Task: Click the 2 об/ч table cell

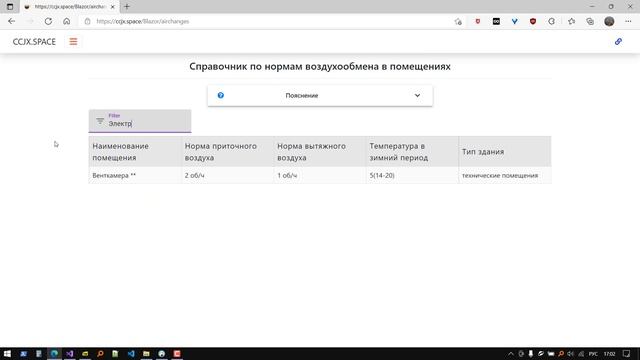Action: (x=227, y=176)
